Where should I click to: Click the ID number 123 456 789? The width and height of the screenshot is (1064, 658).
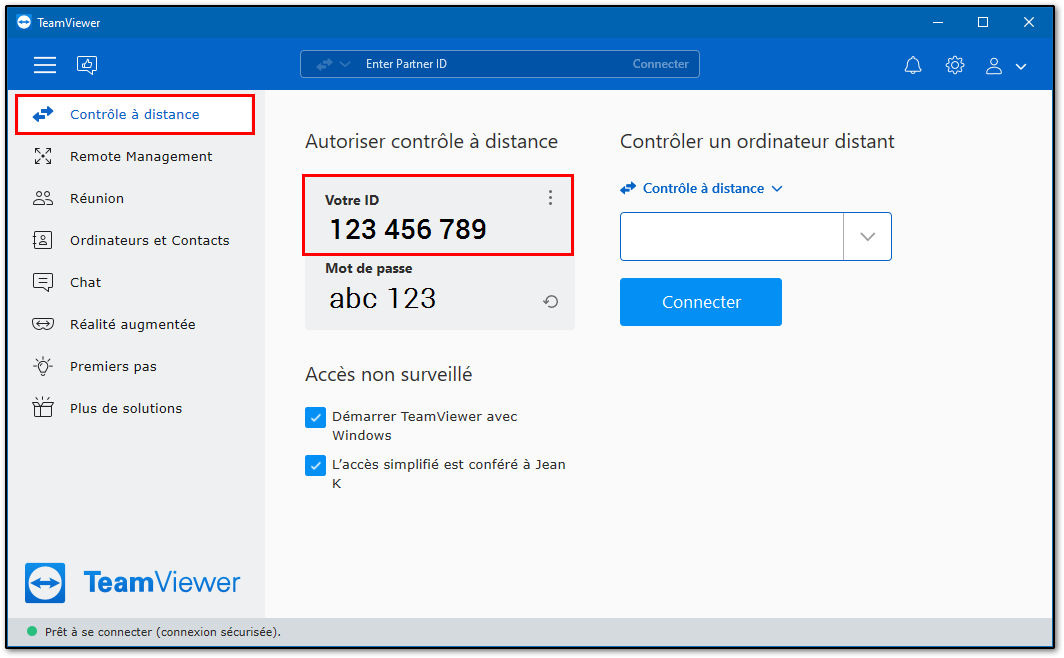408,229
